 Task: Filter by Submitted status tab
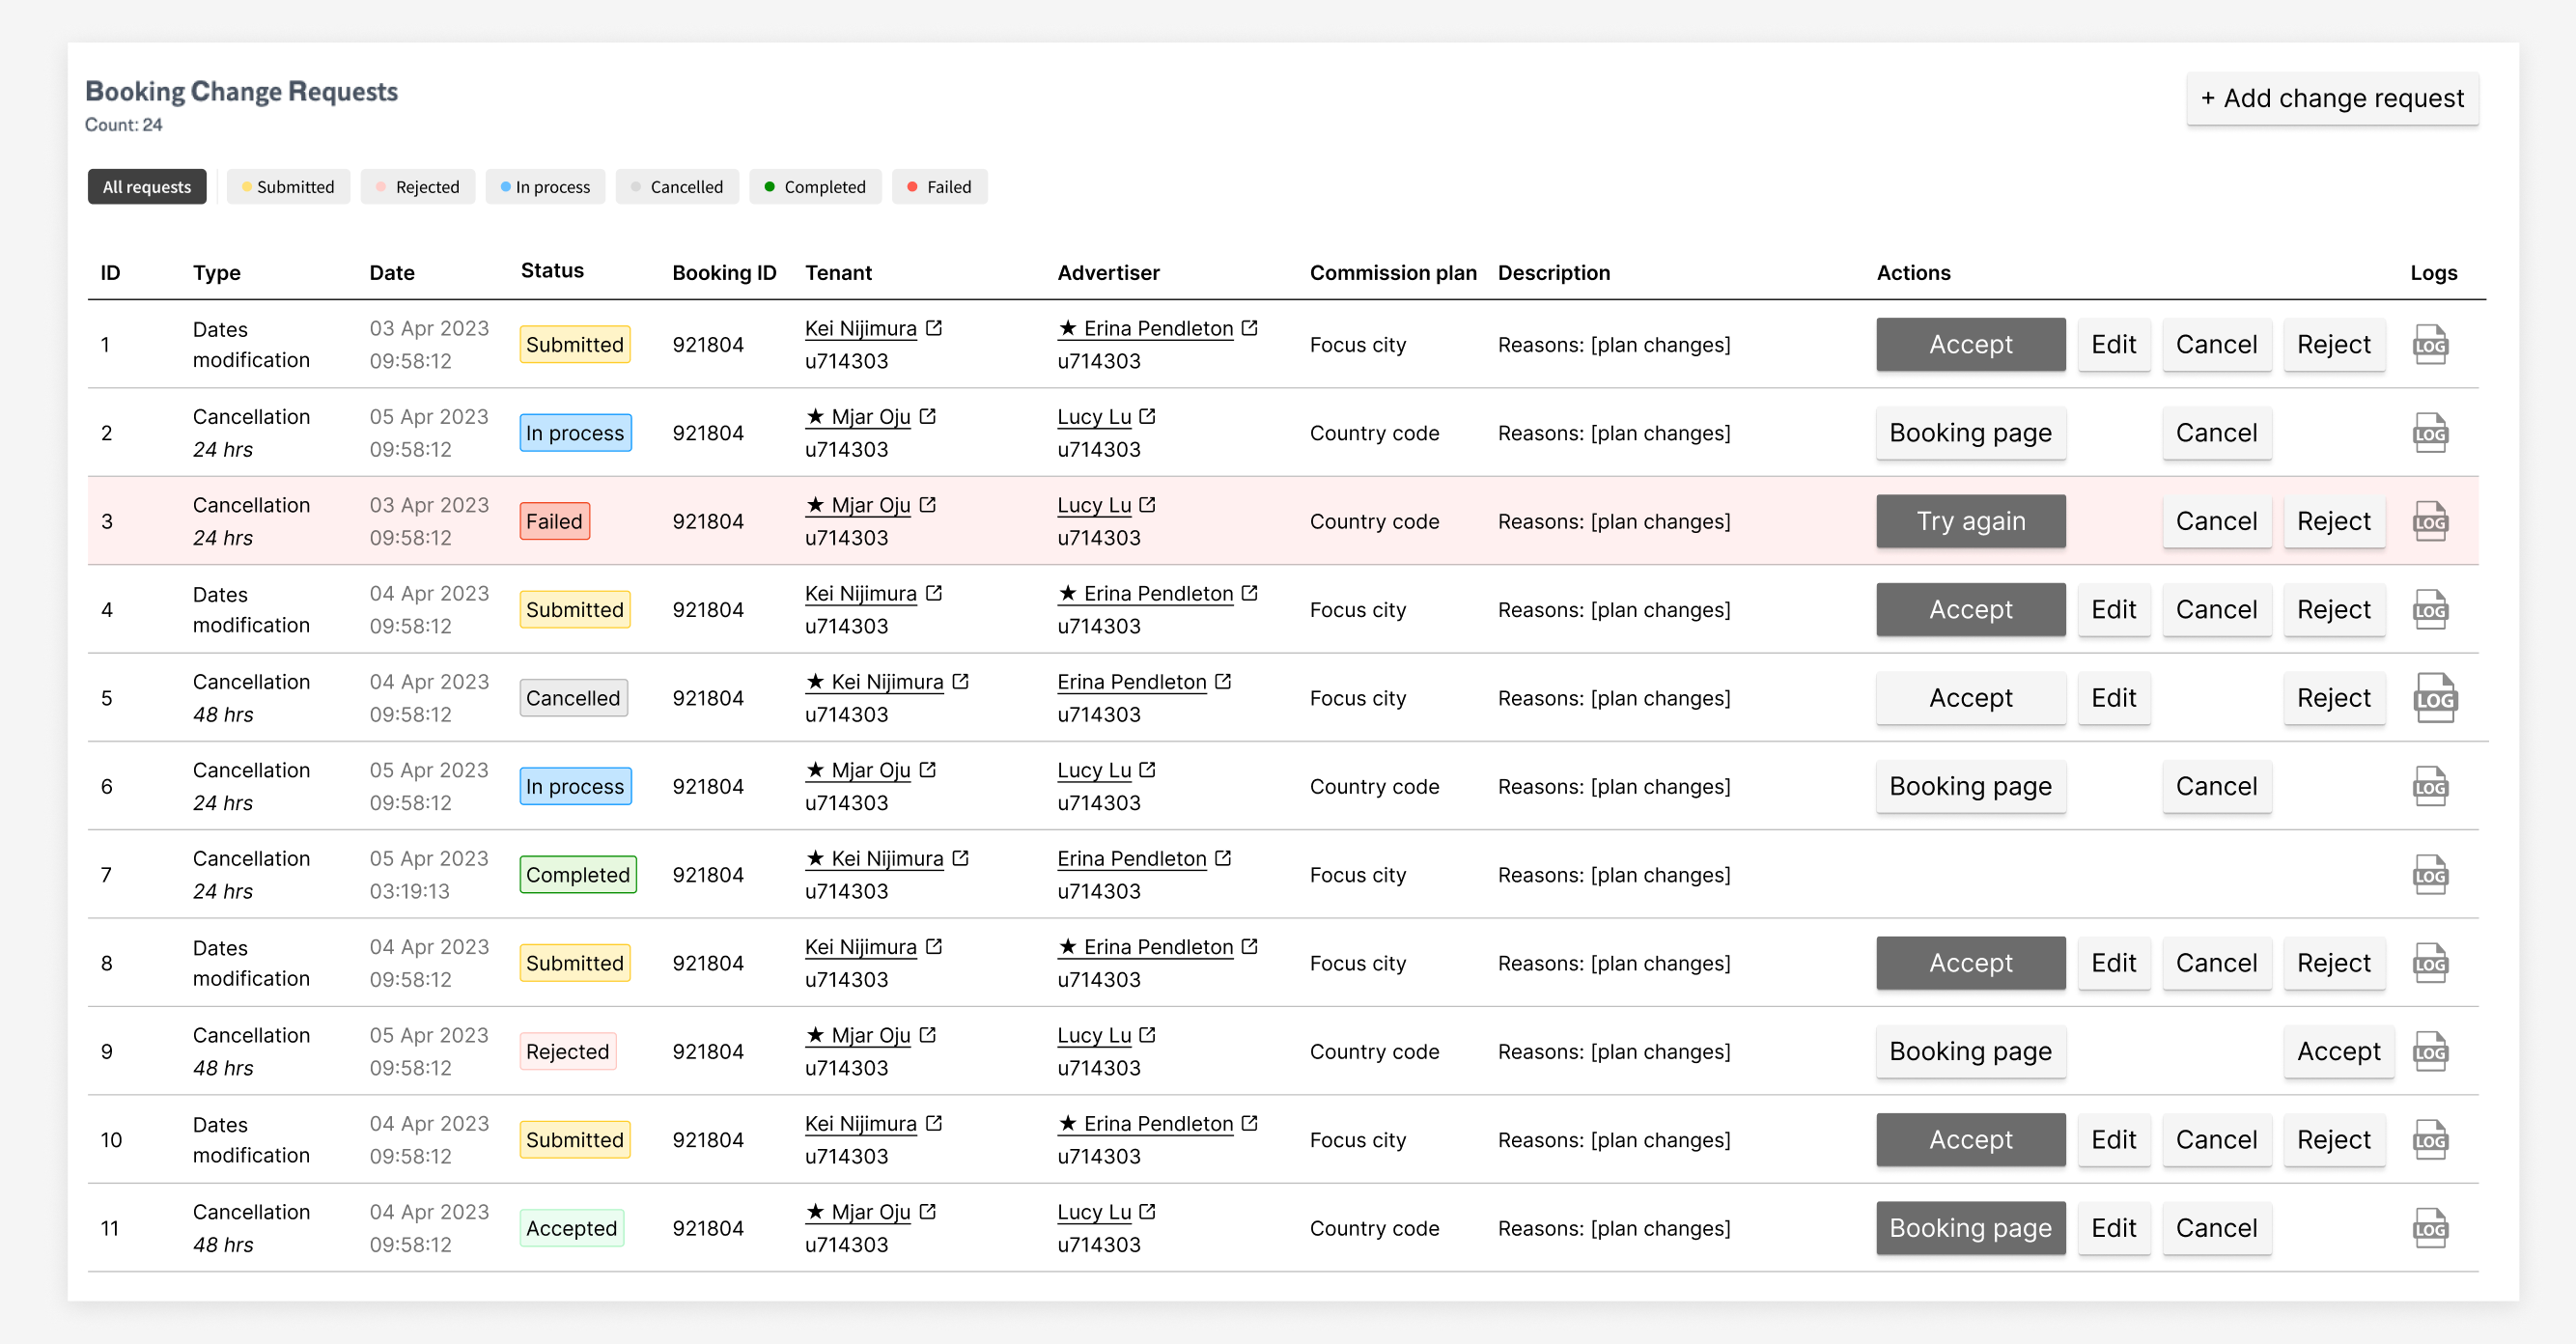[288, 187]
